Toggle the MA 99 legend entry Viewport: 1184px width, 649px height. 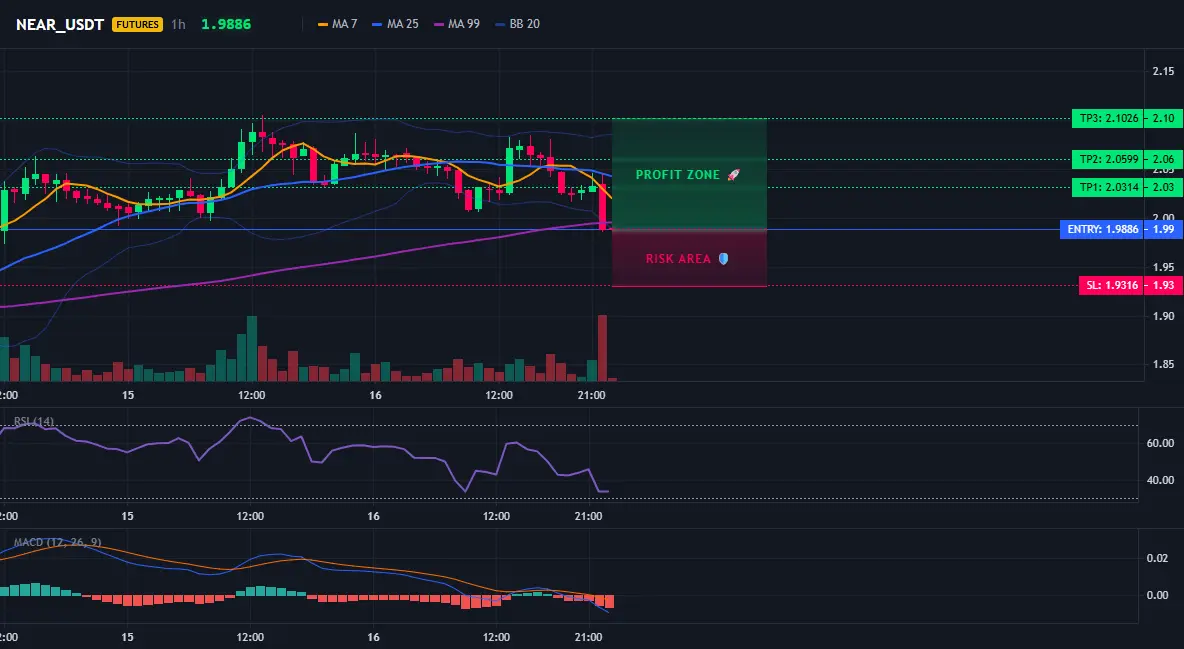point(456,24)
